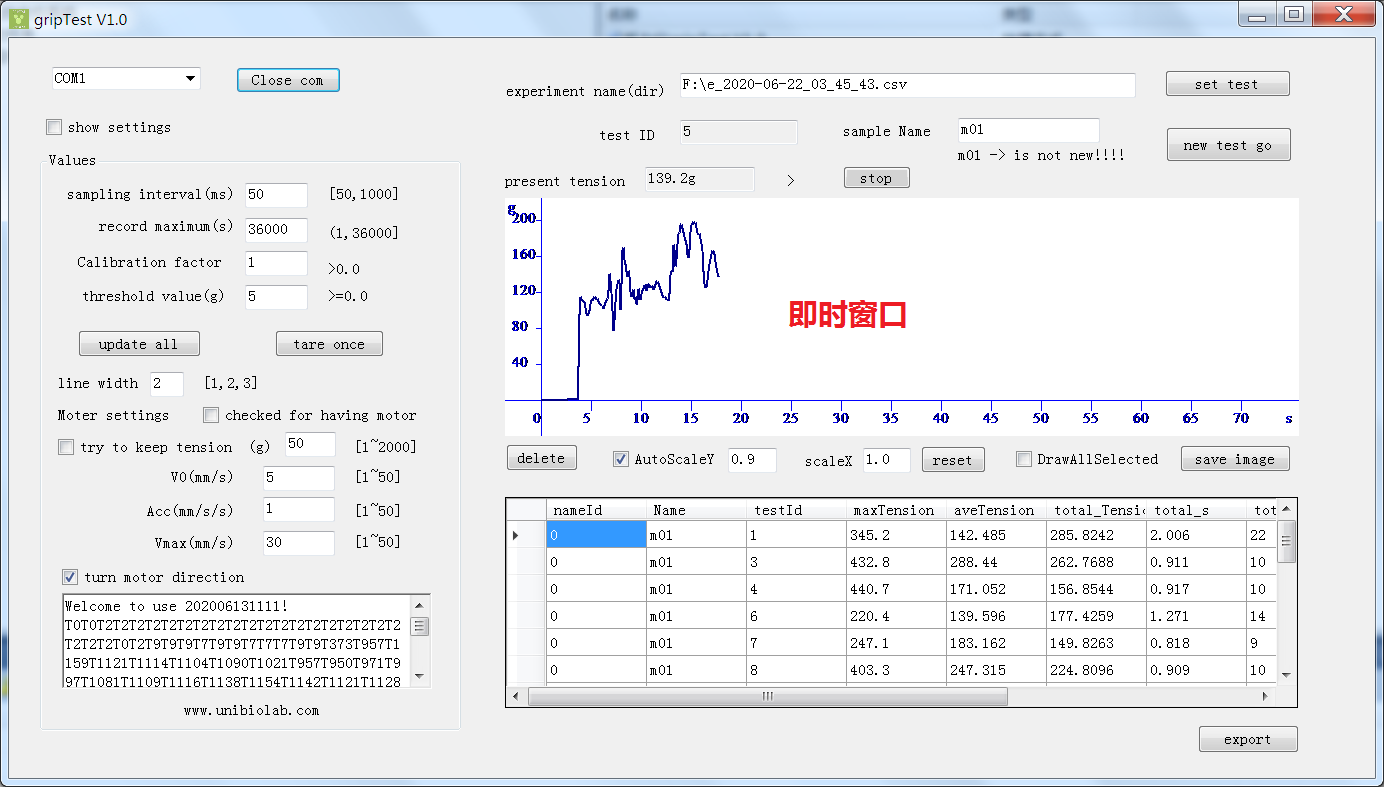Click the Acc(mm/s/s) input field

click(299, 509)
